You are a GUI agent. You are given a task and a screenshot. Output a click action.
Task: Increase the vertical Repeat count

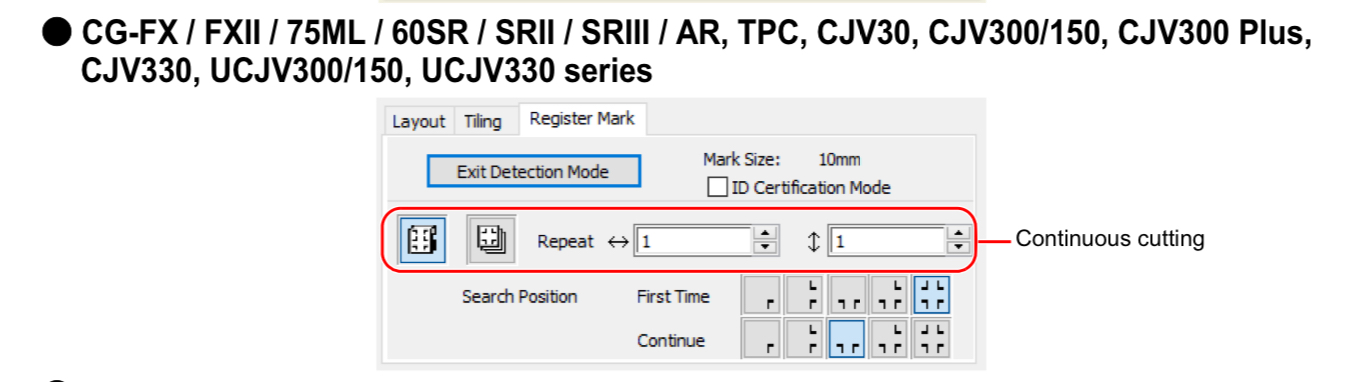tap(959, 235)
